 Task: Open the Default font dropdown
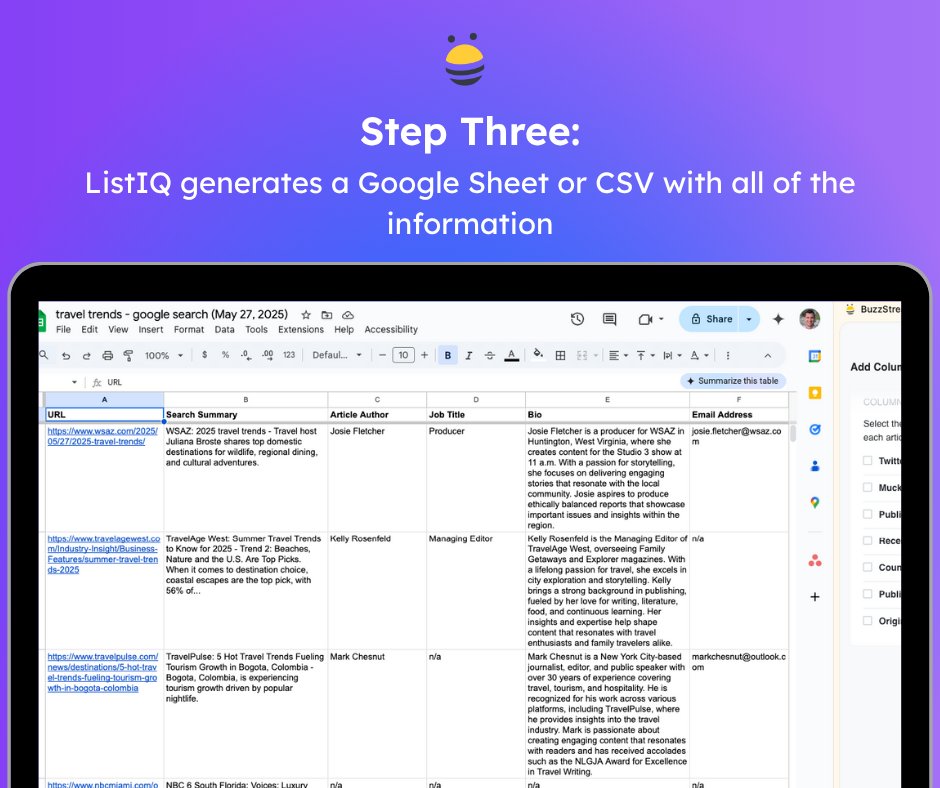(337, 355)
